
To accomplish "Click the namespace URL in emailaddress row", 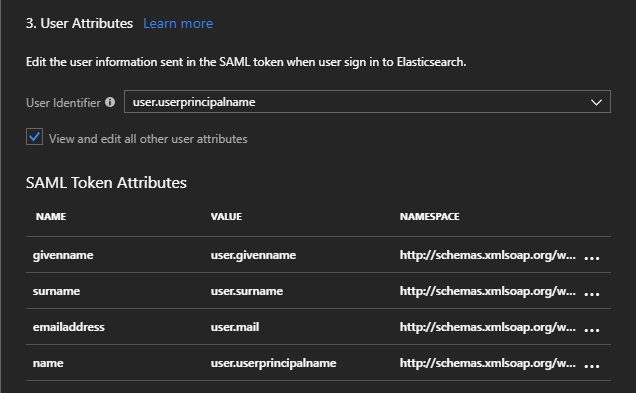I will point(488,327).
